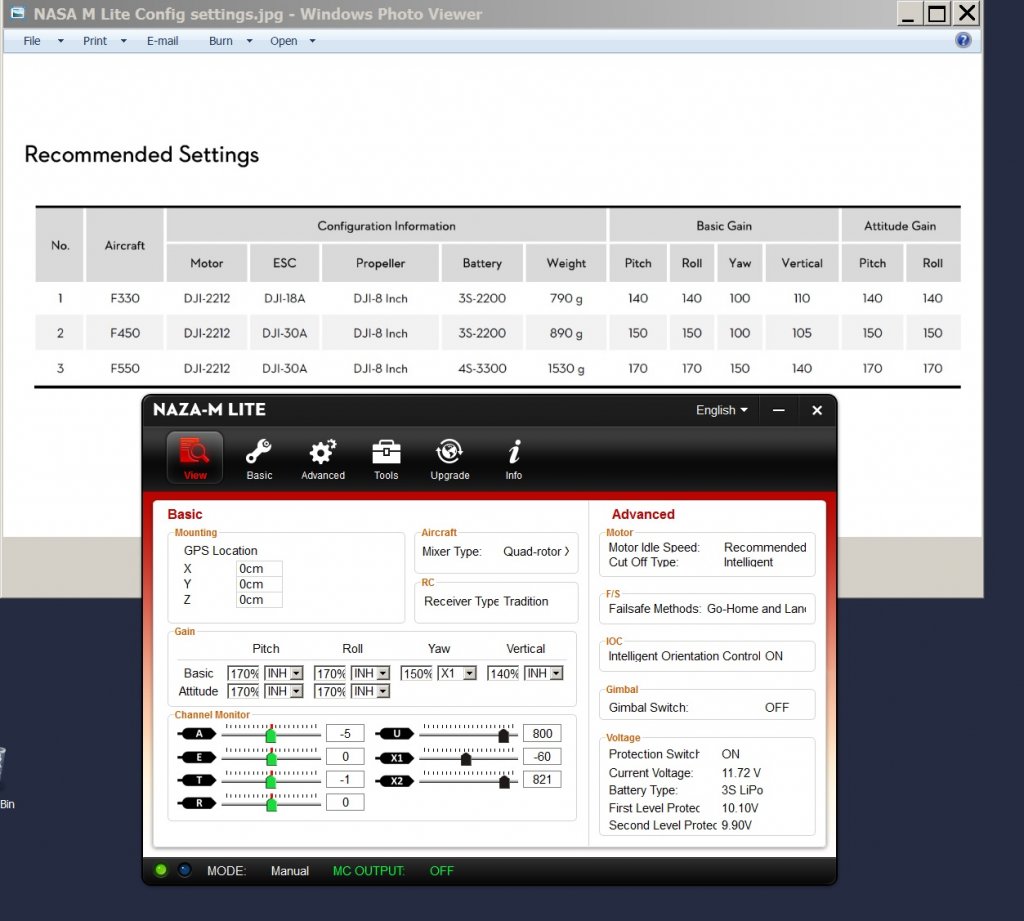1024x921 pixels.
Task: Click the Manual mode status text
Action: coord(290,871)
